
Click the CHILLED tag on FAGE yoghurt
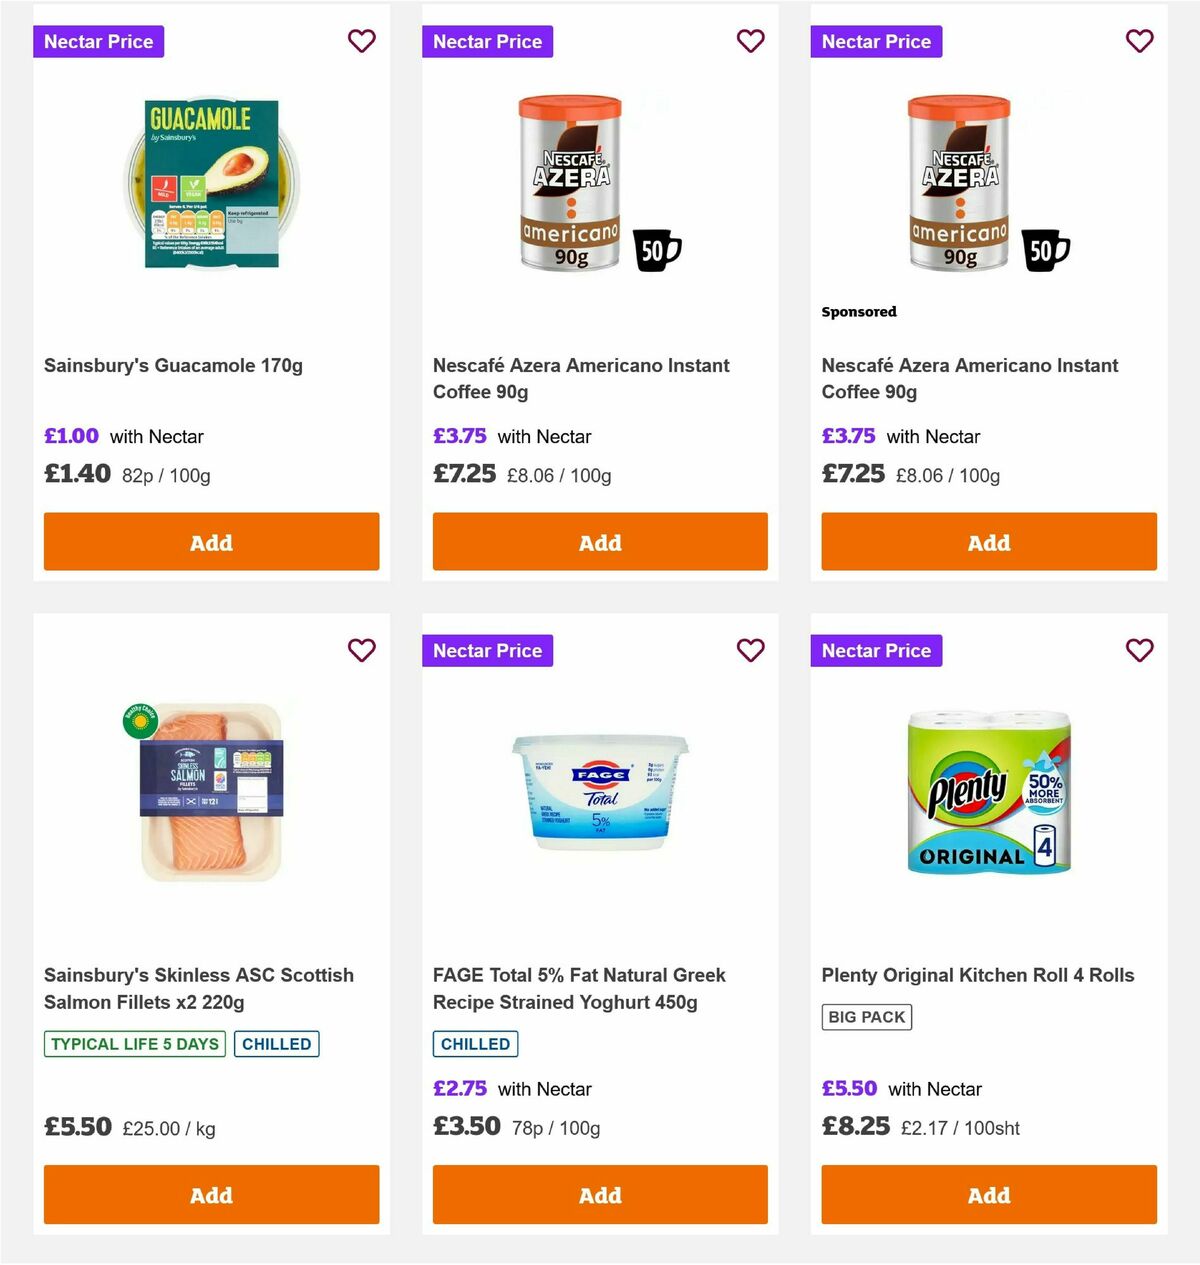click(x=475, y=1043)
